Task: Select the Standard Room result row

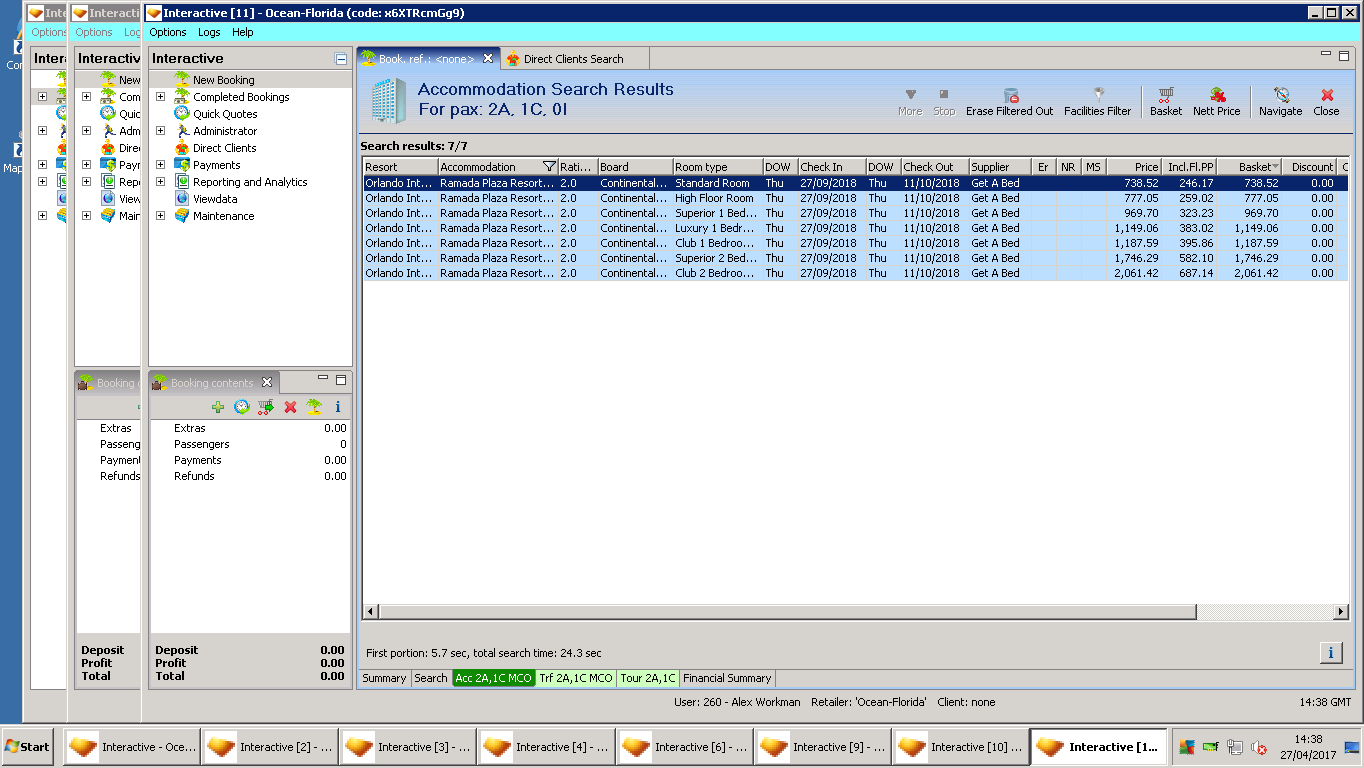Action: [x=855, y=183]
